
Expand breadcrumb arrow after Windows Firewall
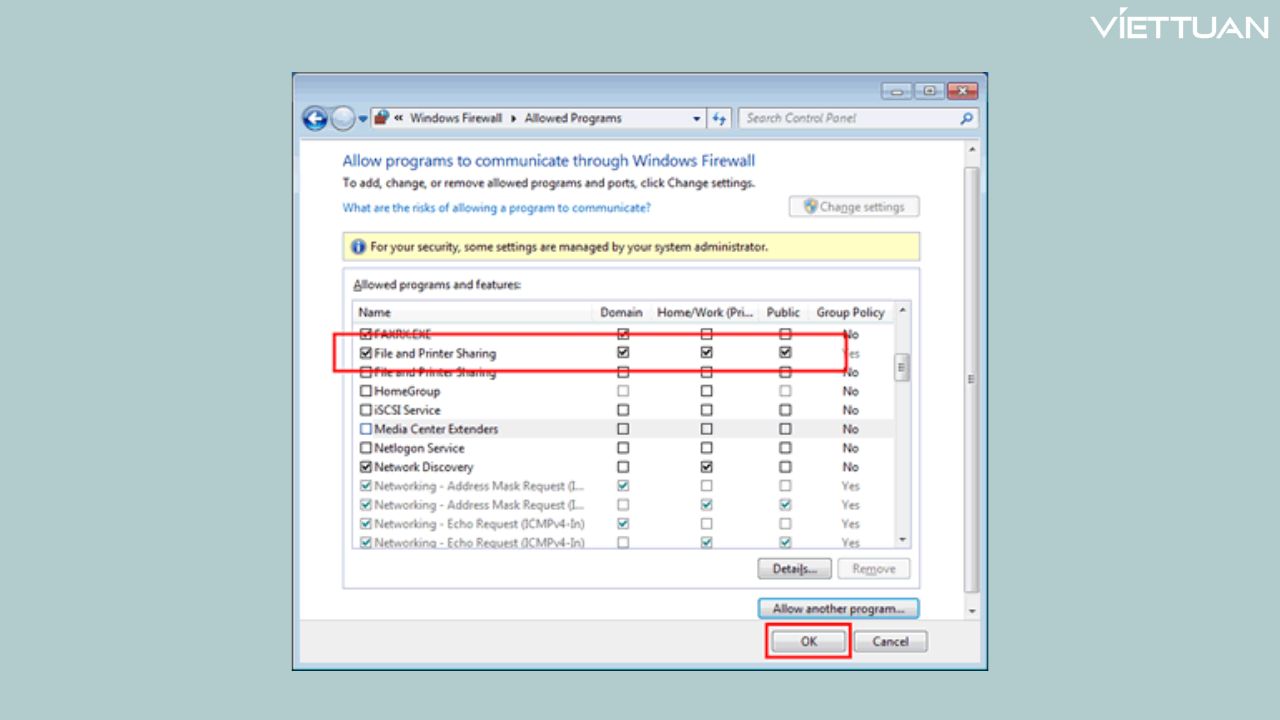click(514, 118)
